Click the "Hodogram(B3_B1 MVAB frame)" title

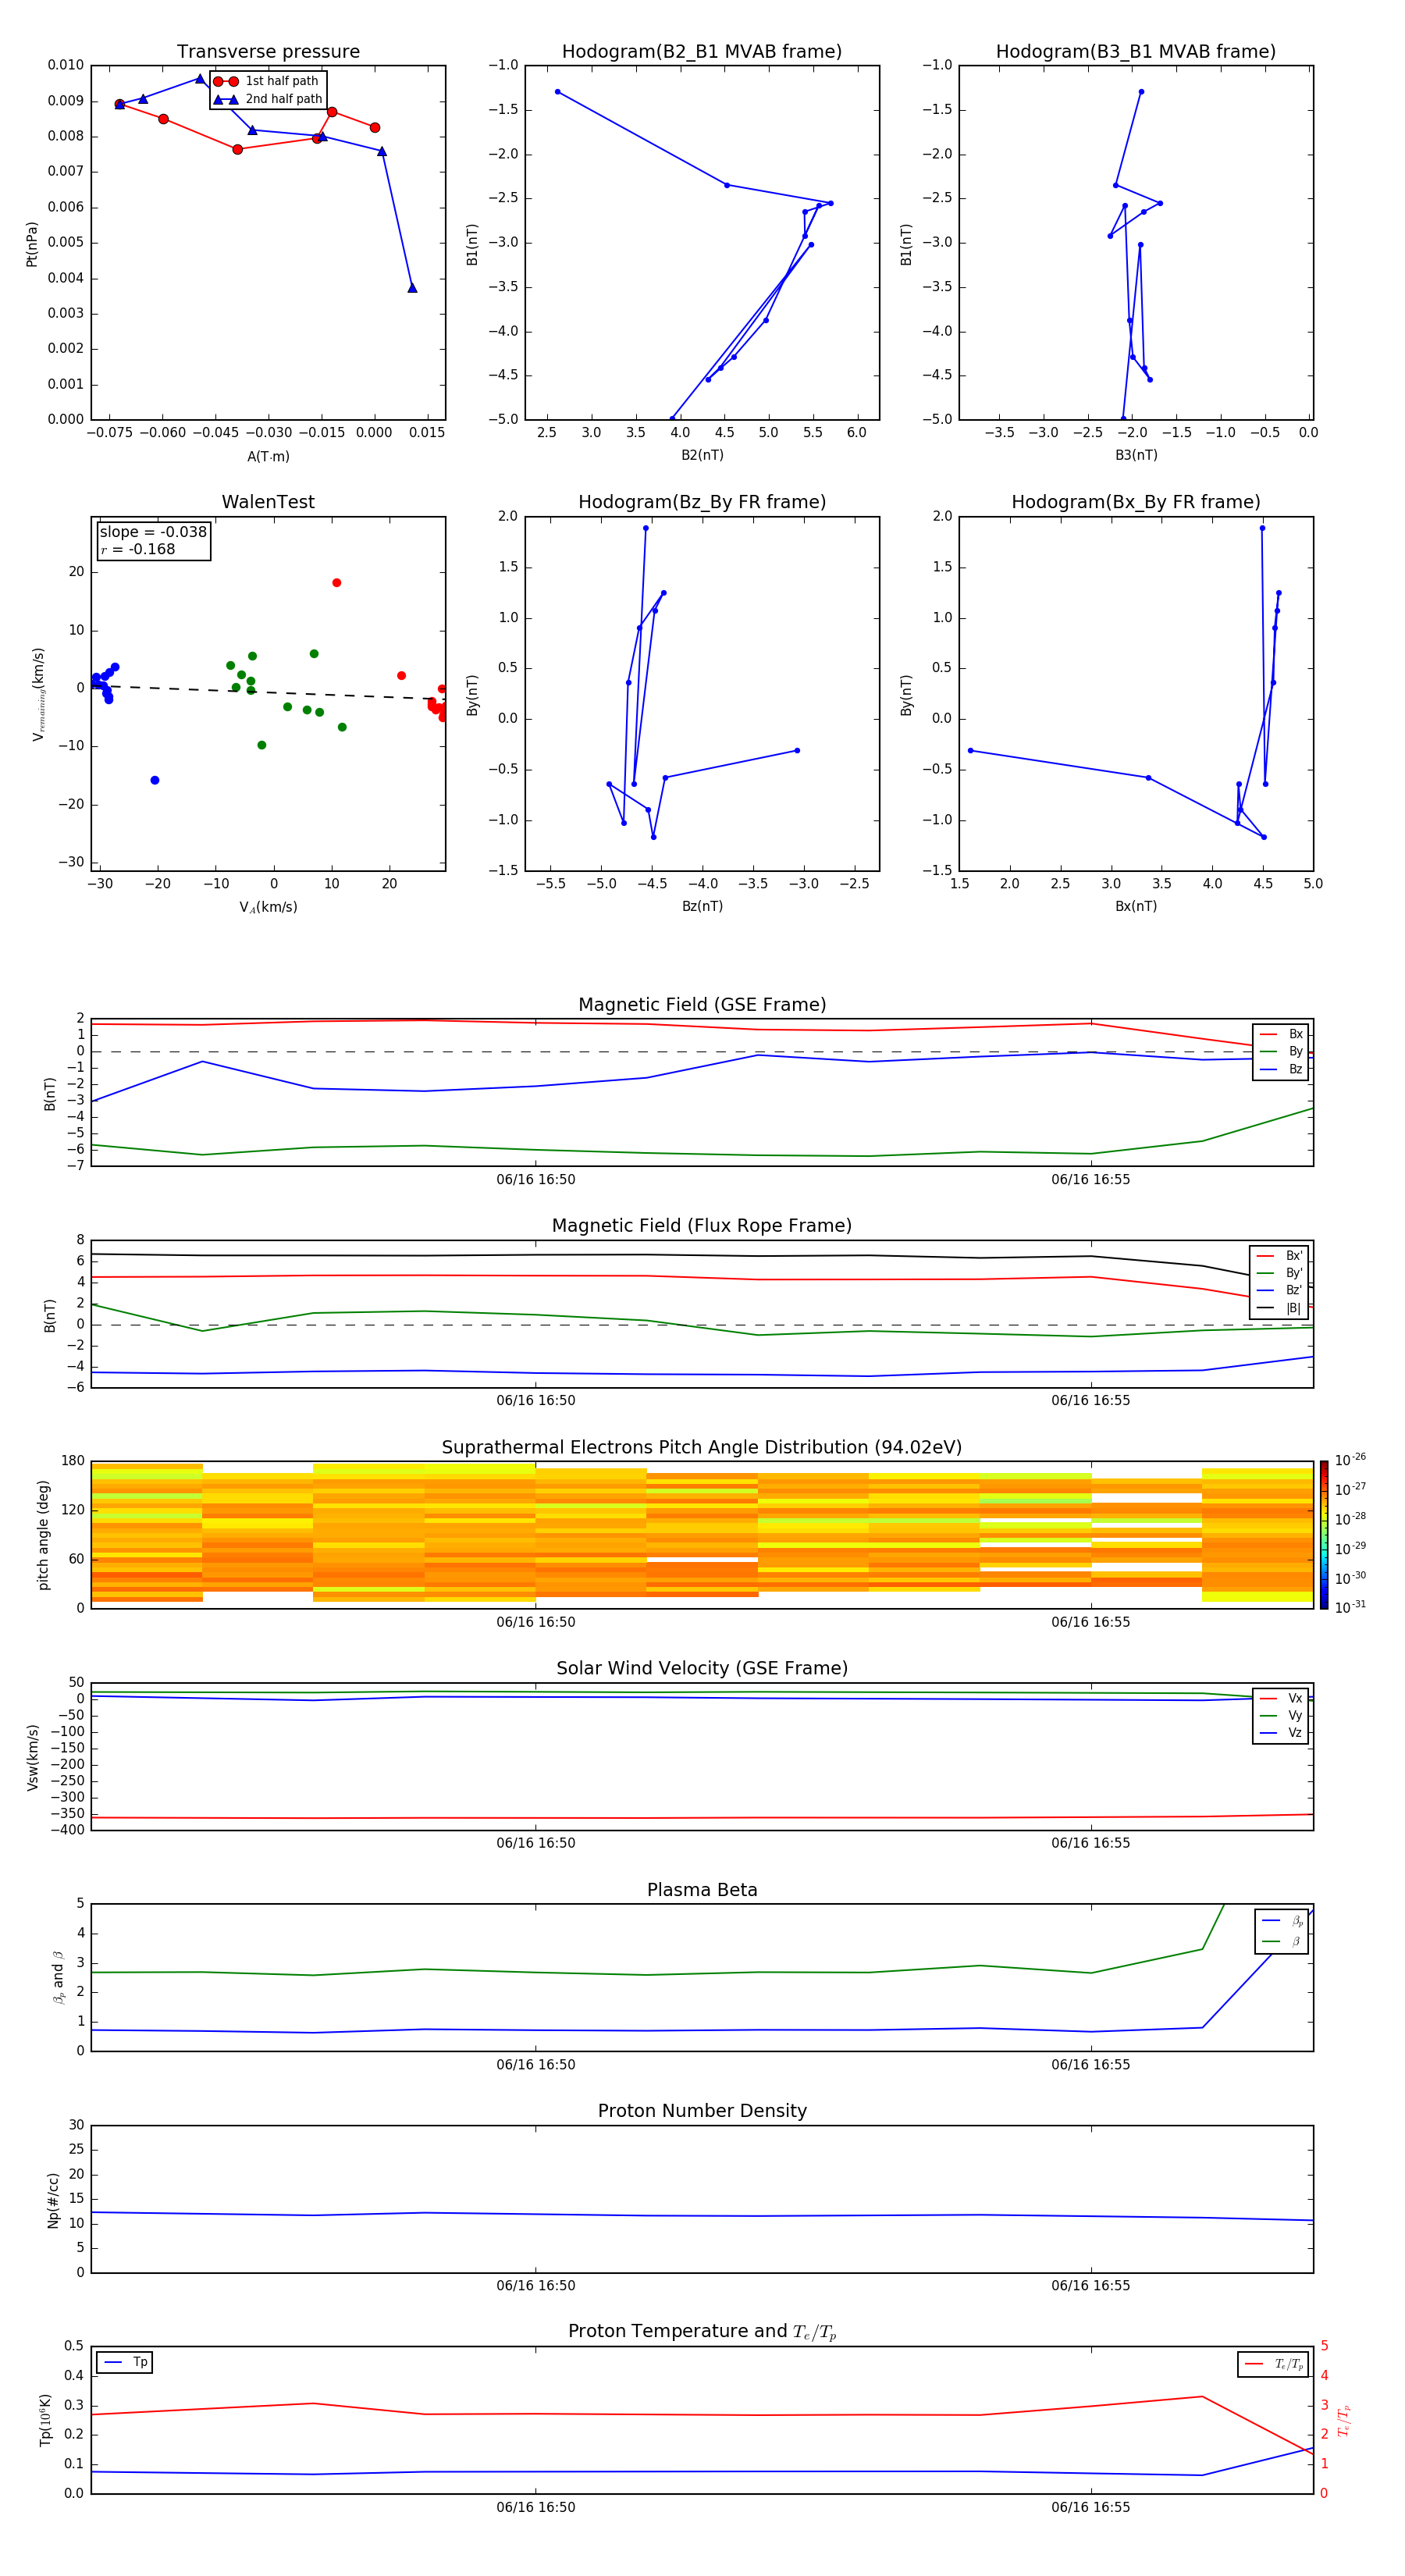1136,52
